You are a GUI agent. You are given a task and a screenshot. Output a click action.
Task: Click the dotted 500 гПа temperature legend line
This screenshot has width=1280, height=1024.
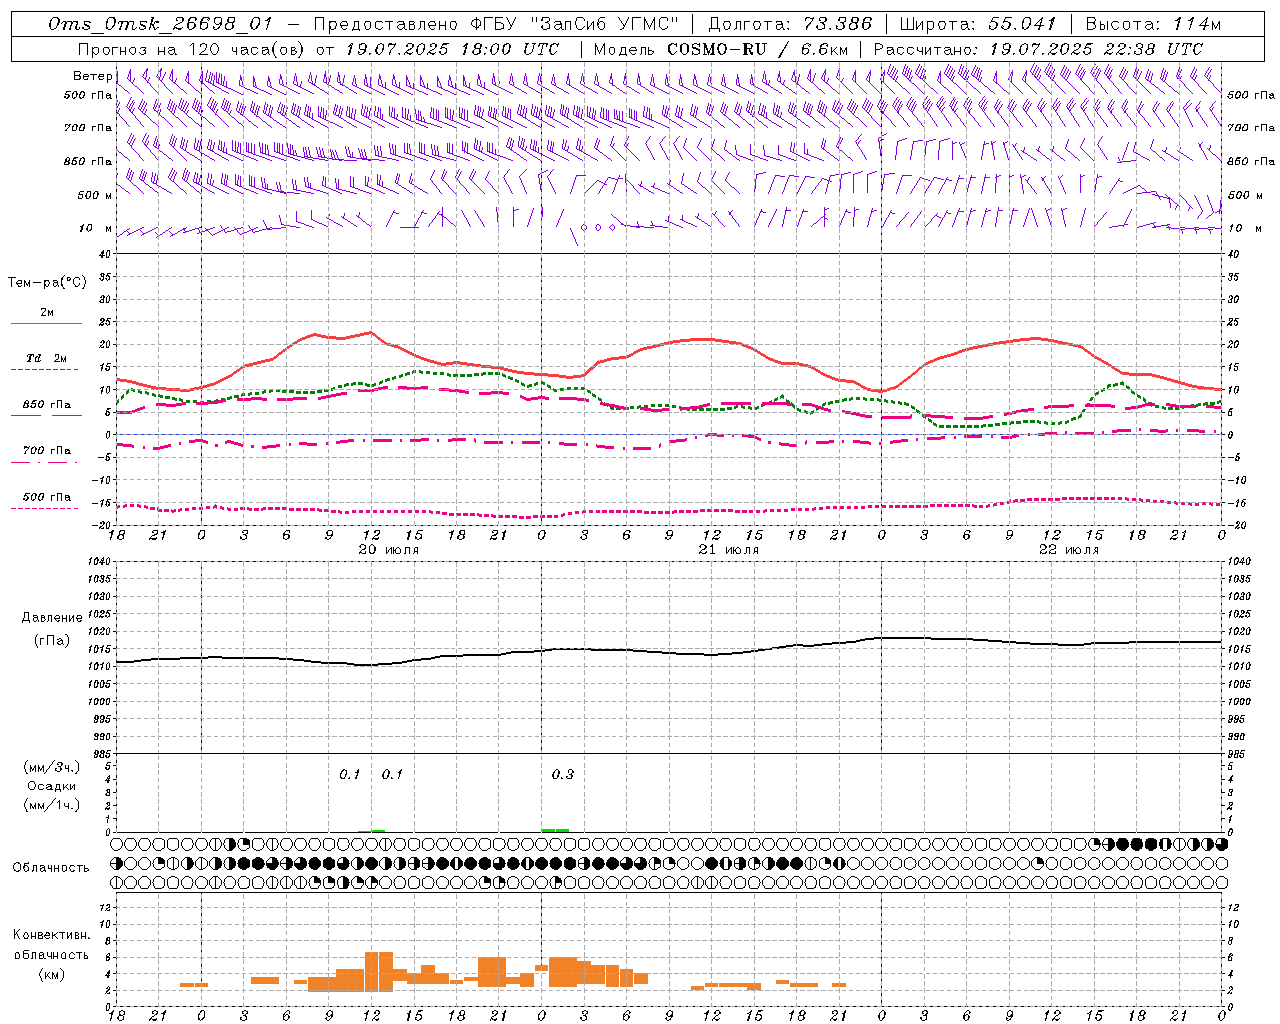pyautogui.click(x=45, y=508)
